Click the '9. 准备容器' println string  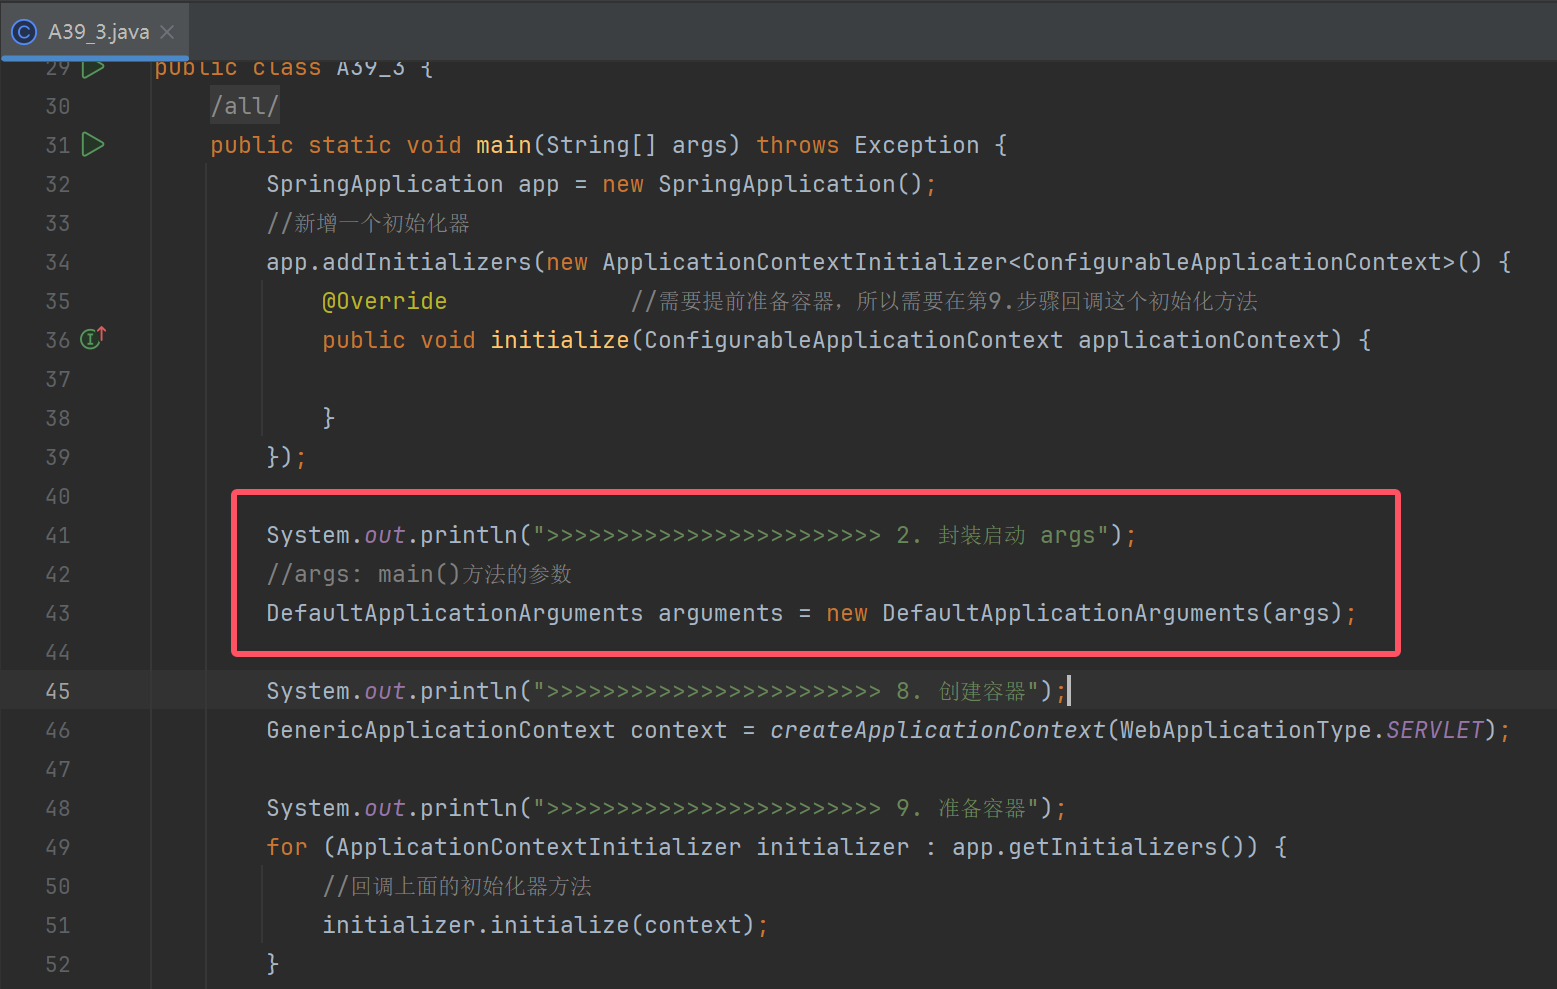786,808
